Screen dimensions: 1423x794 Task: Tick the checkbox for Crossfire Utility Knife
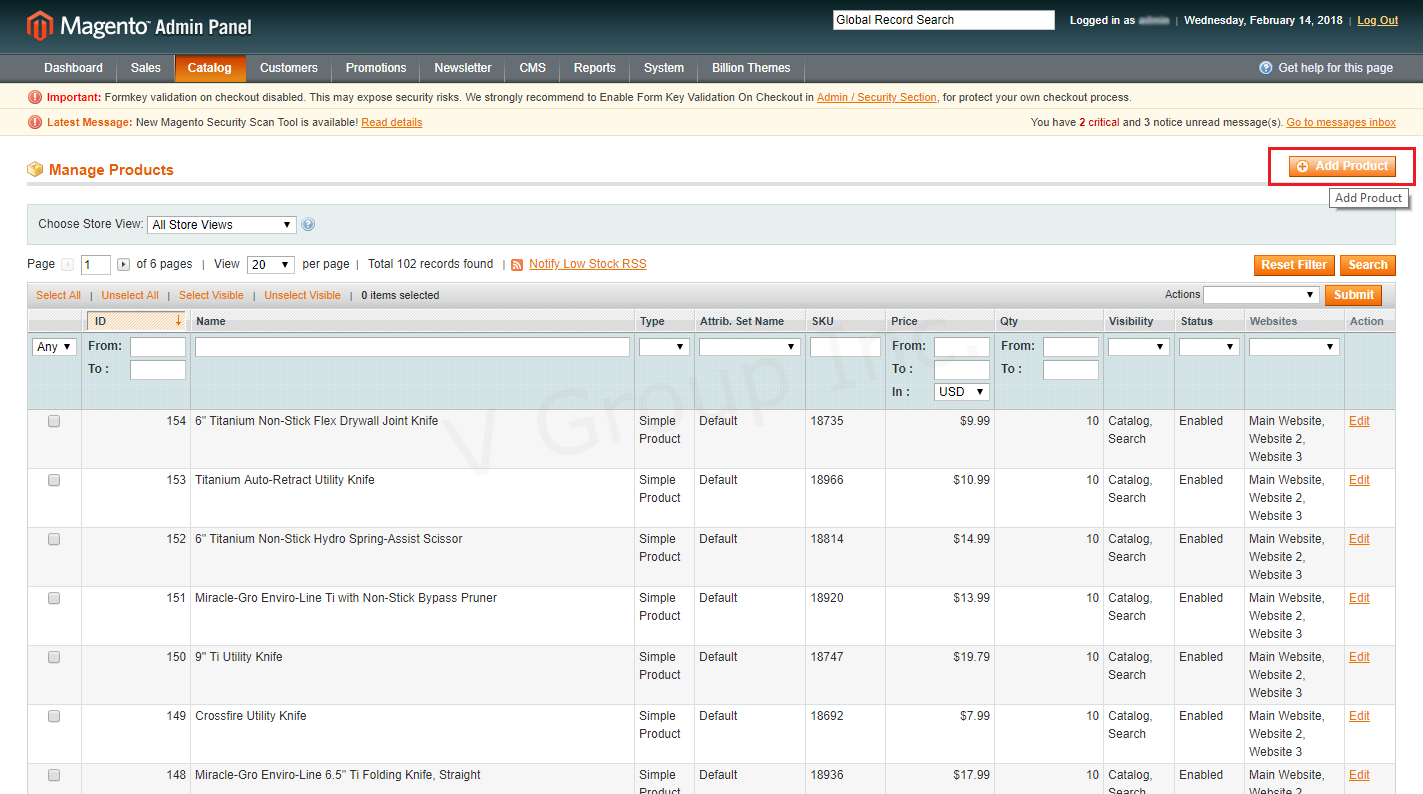tap(54, 717)
